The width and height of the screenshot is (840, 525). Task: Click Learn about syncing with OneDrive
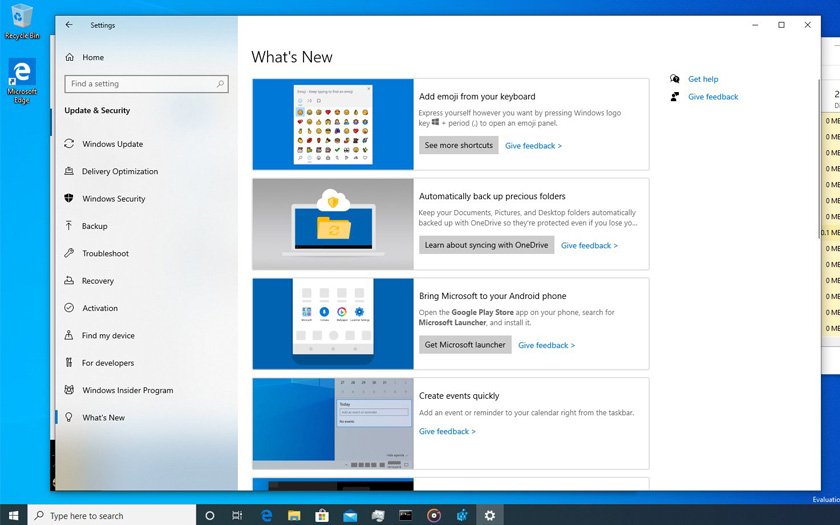[x=486, y=245]
